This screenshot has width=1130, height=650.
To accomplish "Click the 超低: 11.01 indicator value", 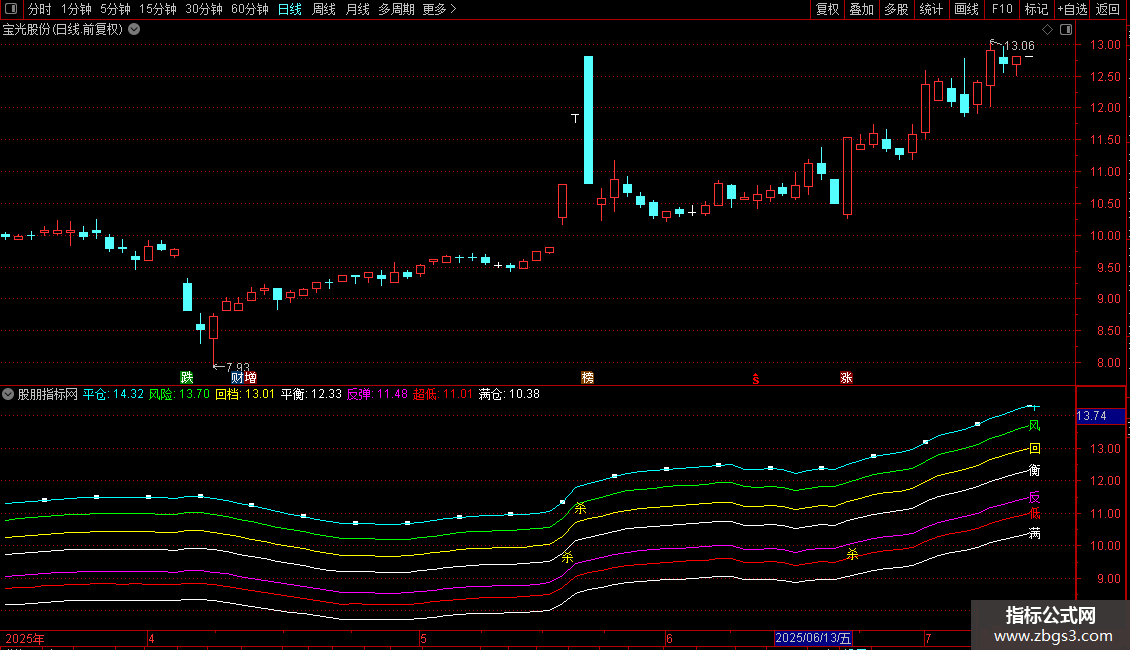I will pyautogui.click(x=442, y=394).
